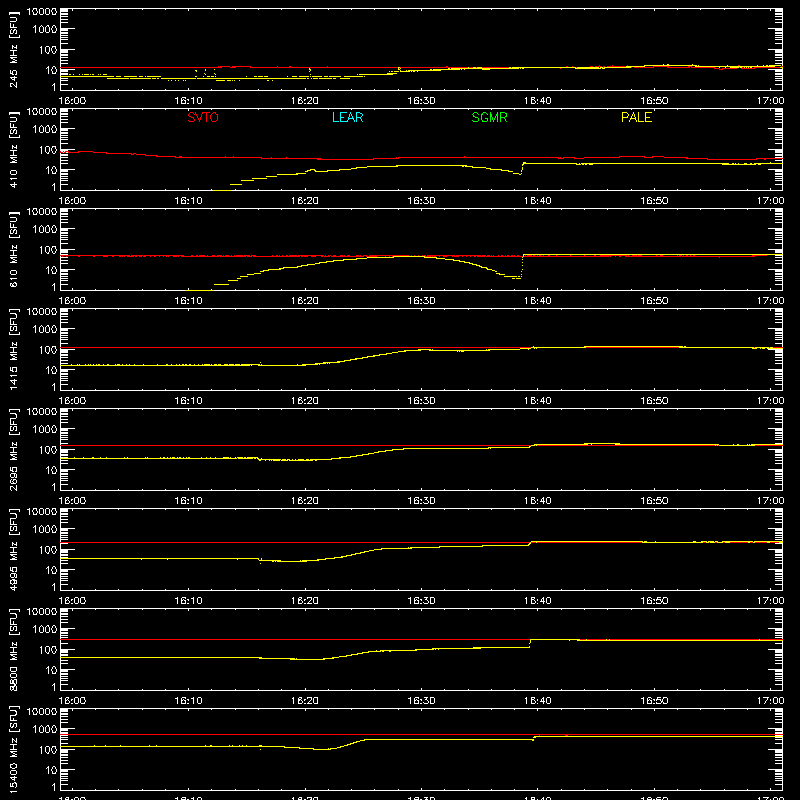
Task: Select the yellow PALE station label
Action: click(636, 117)
